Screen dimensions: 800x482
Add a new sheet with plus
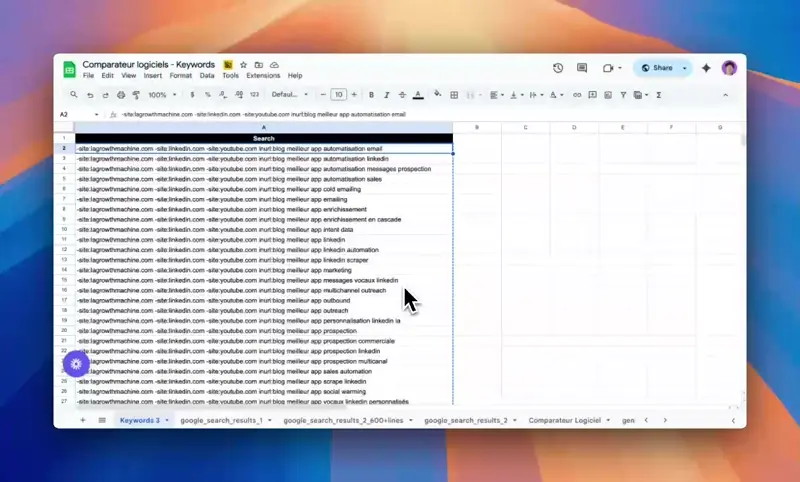83,420
